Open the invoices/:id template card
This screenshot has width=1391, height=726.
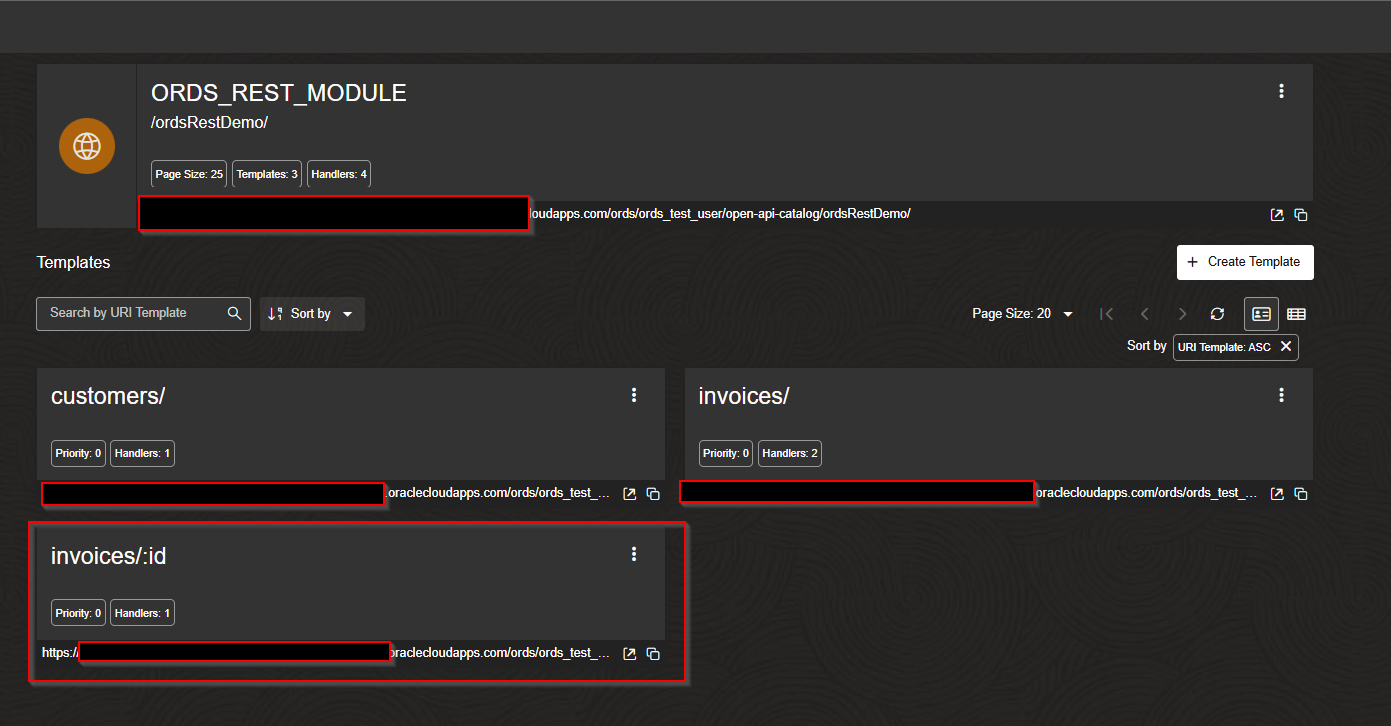point(108,556)
